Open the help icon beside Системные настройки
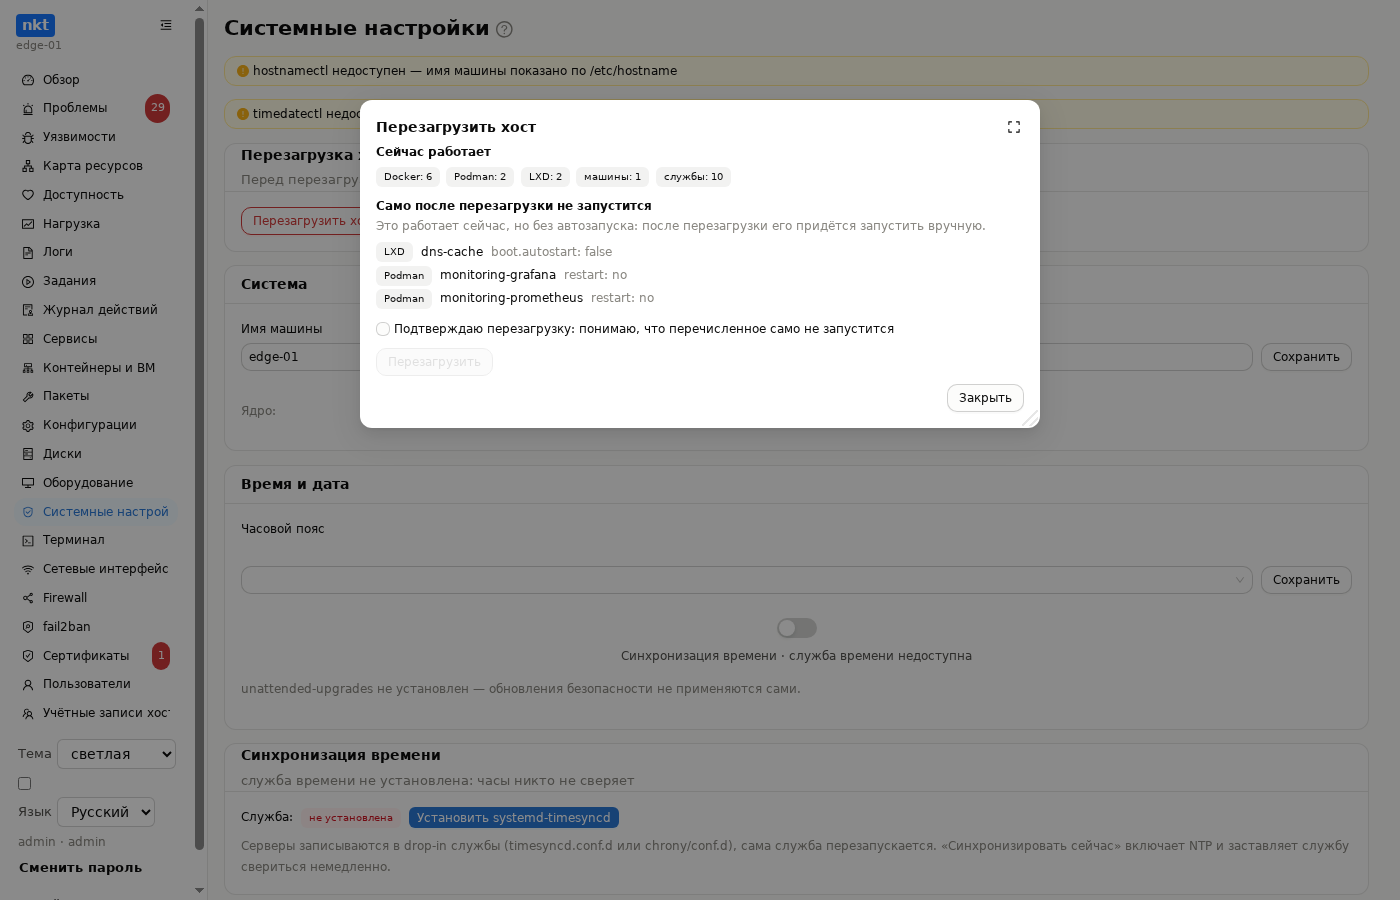1400x900 pixels. pos(504,29)
